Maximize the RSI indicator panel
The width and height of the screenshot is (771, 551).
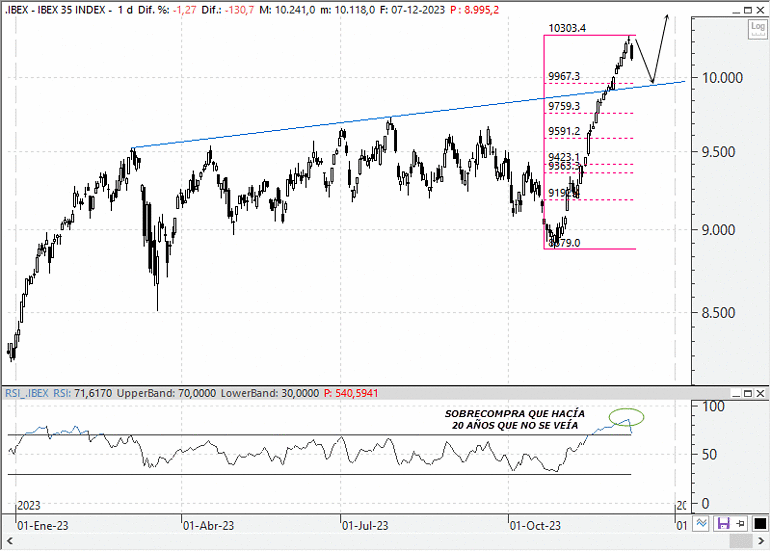click(748, 393)
